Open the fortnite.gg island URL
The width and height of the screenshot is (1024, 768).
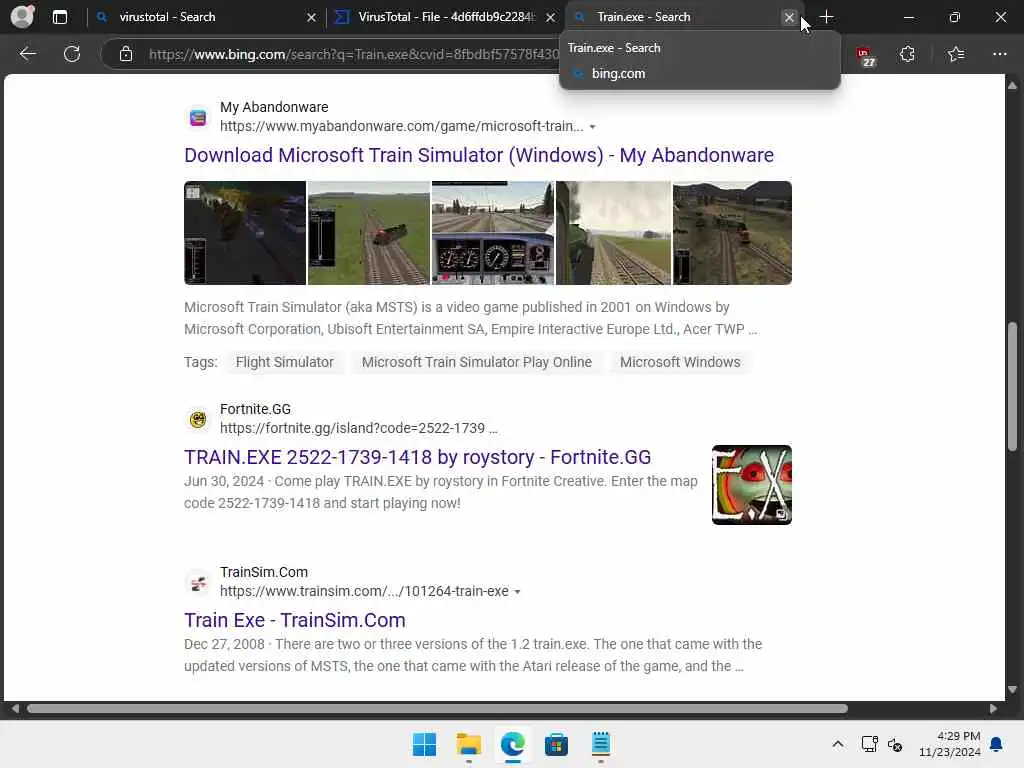pyautogui.click(x=358, y=428)
